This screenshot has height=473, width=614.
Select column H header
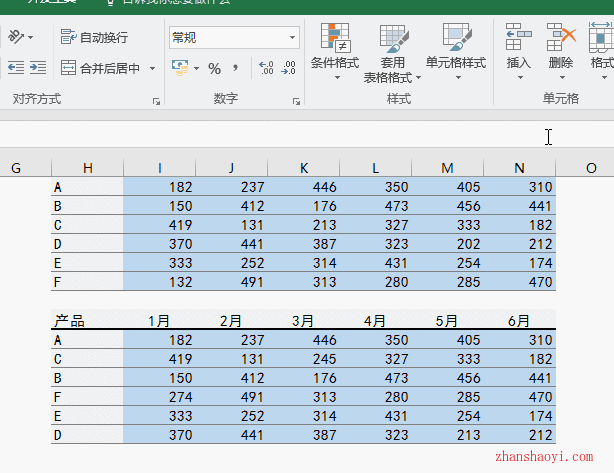pos(87,168)
